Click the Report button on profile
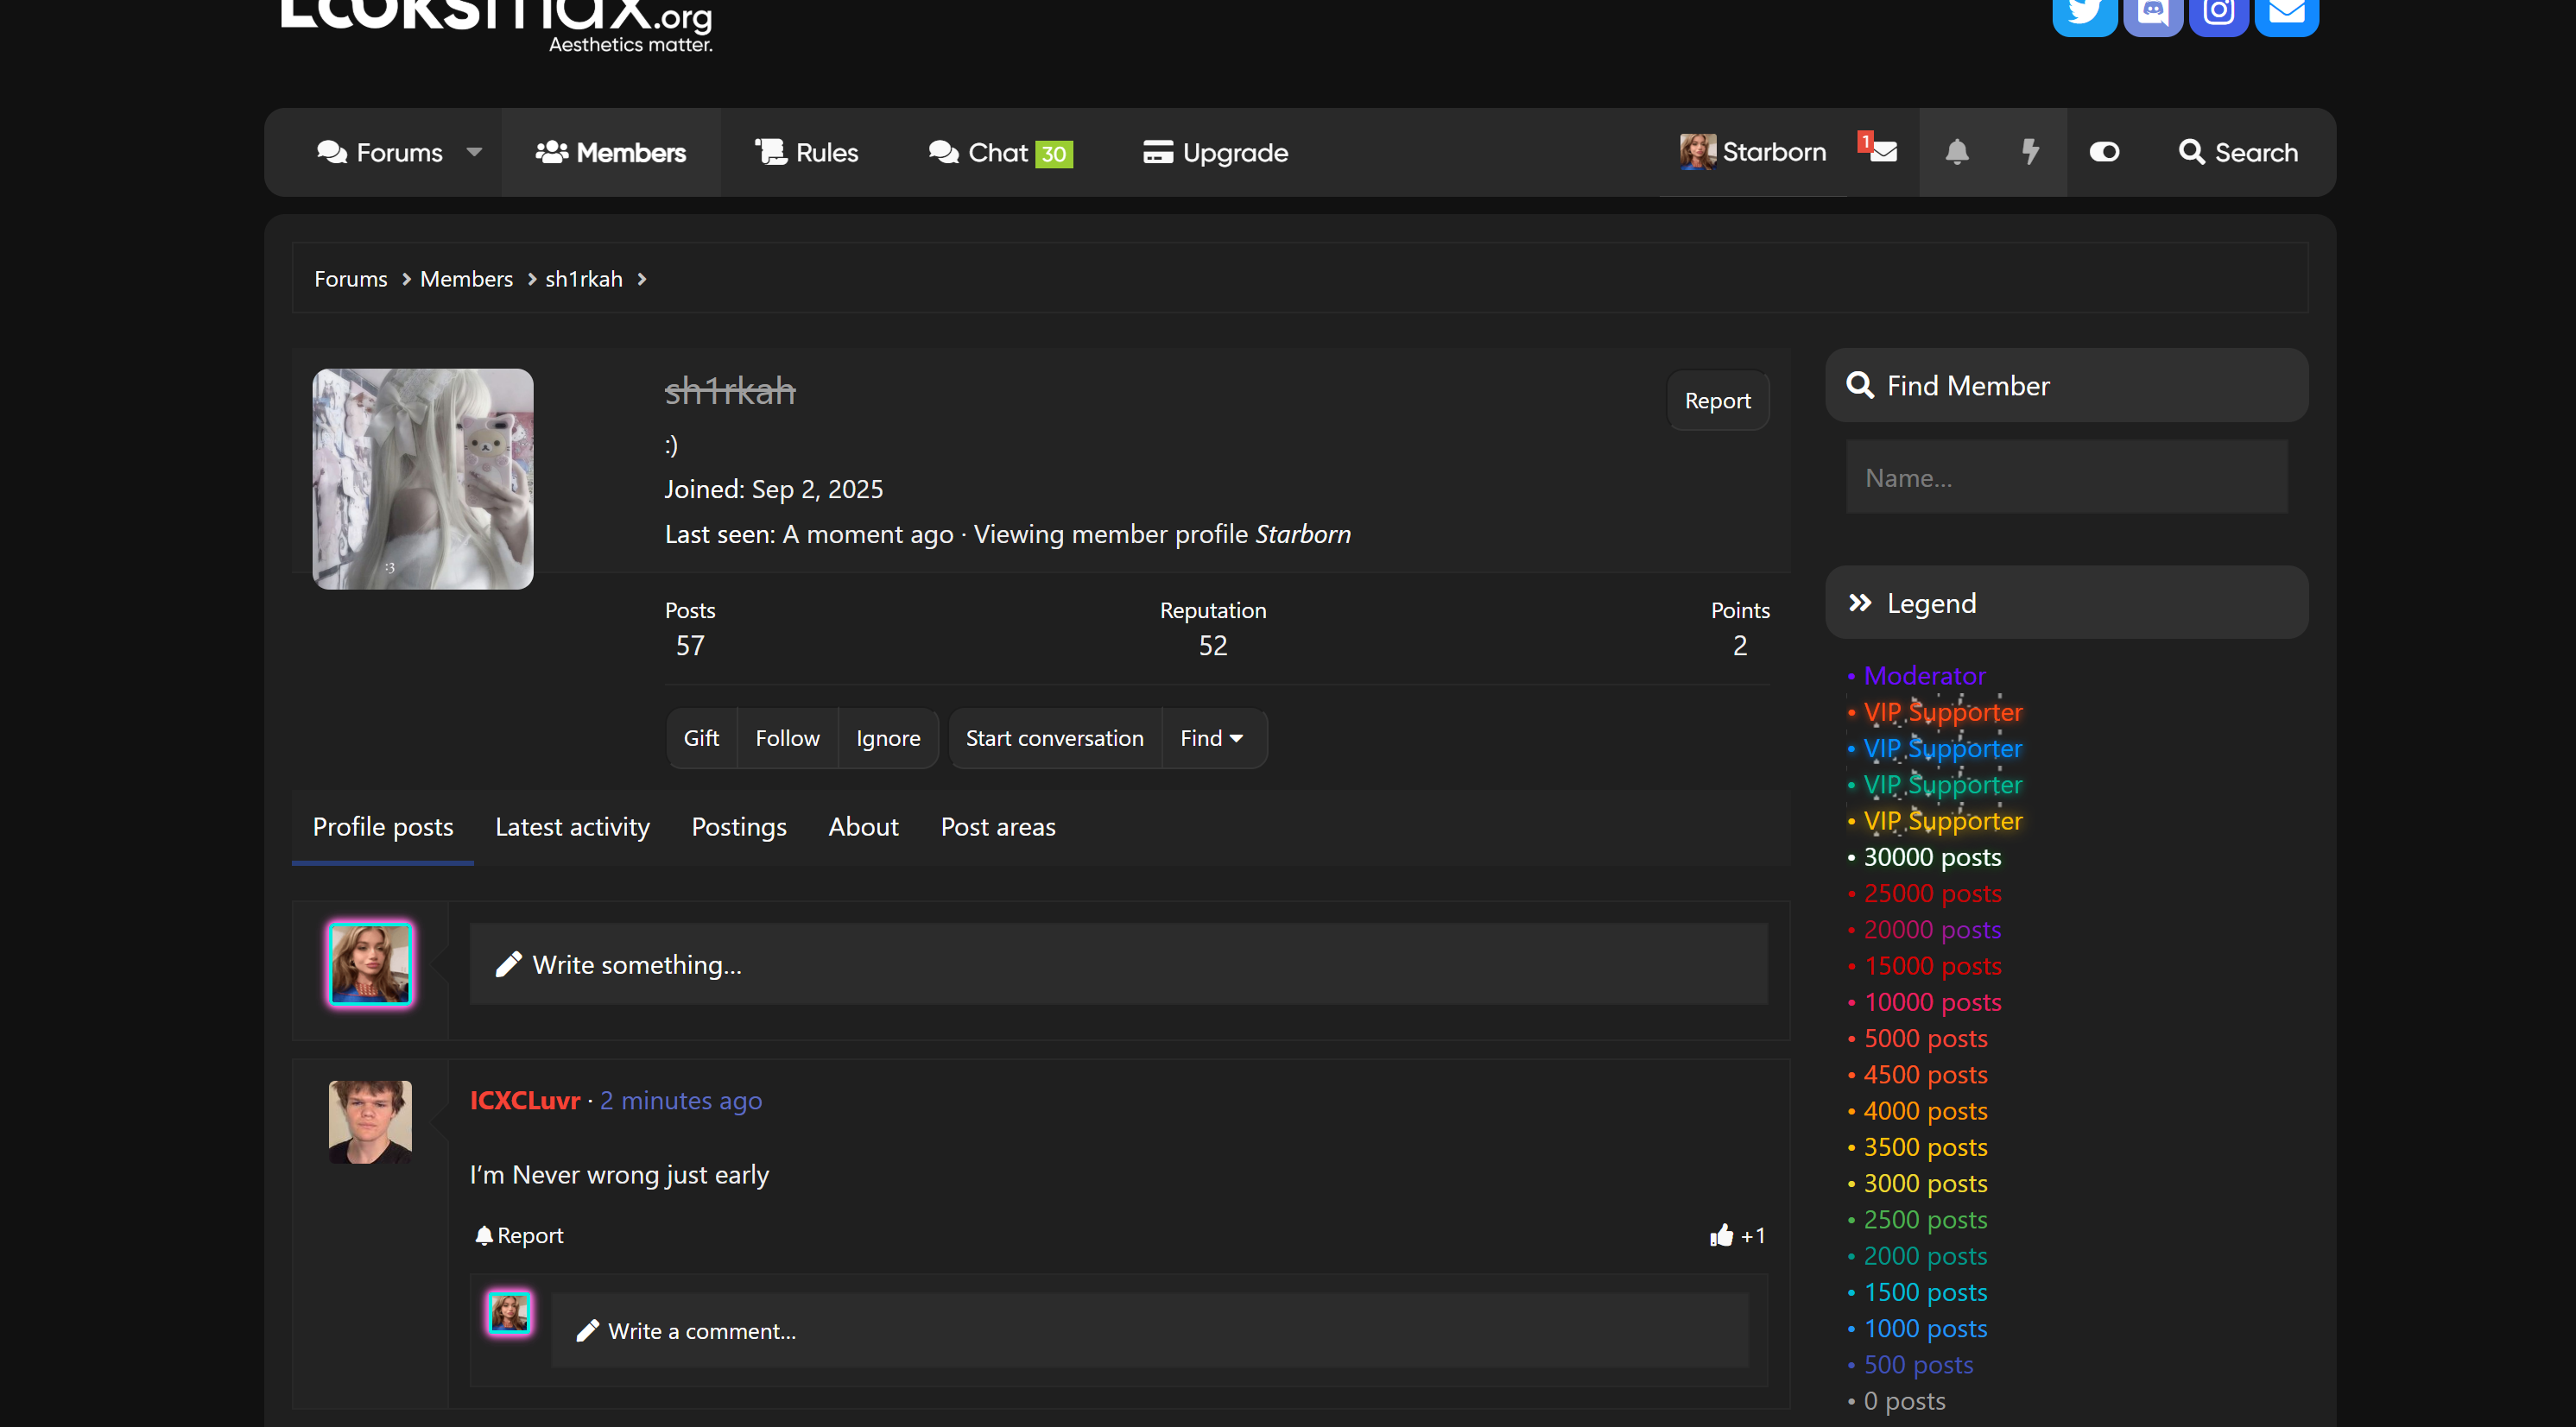Screen dimensions: 2576x1427 [x=1718, y=400]
